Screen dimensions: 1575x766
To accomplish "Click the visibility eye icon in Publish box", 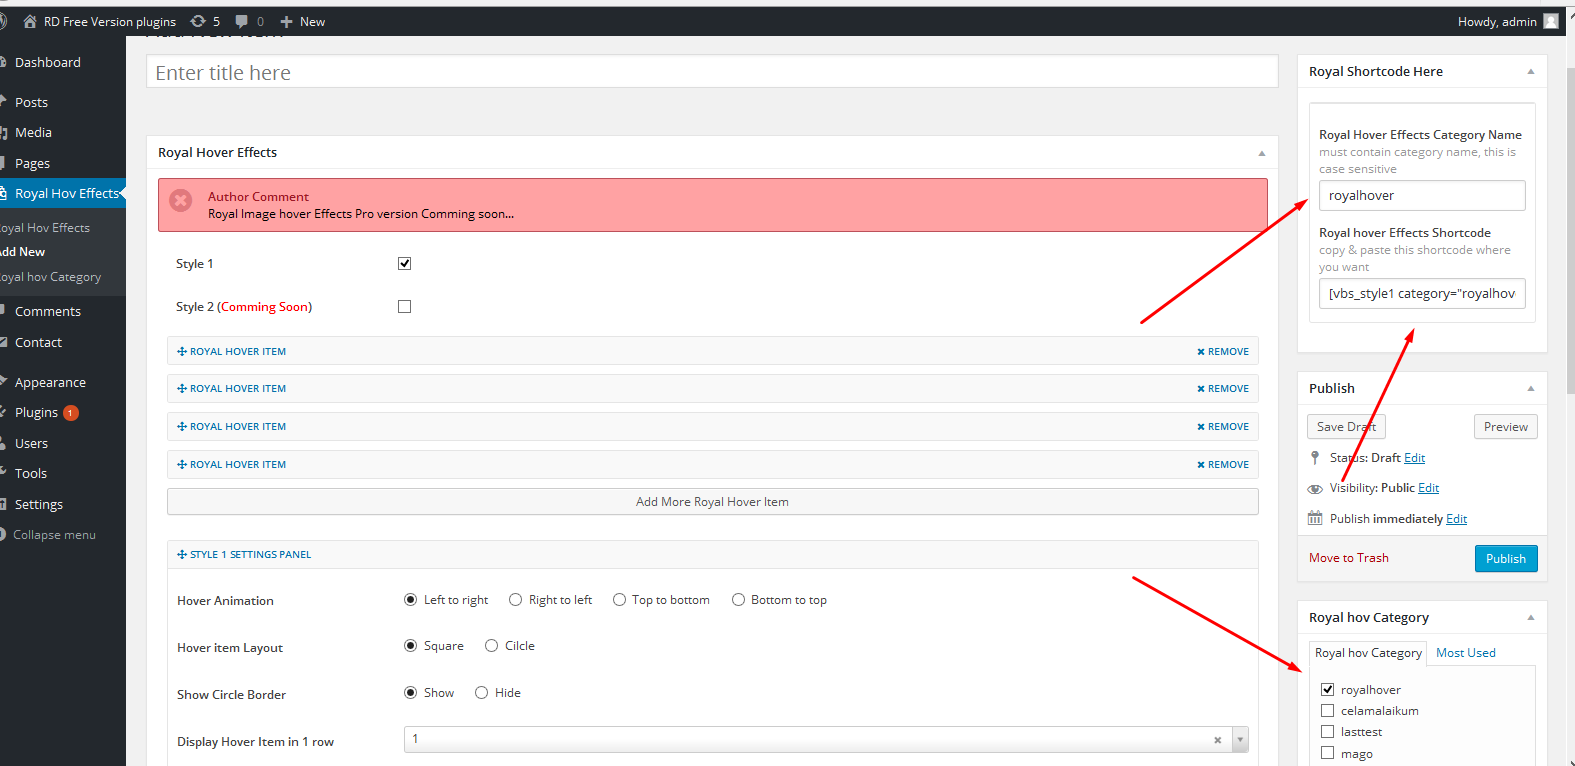I will click(x=1315, y=489).
